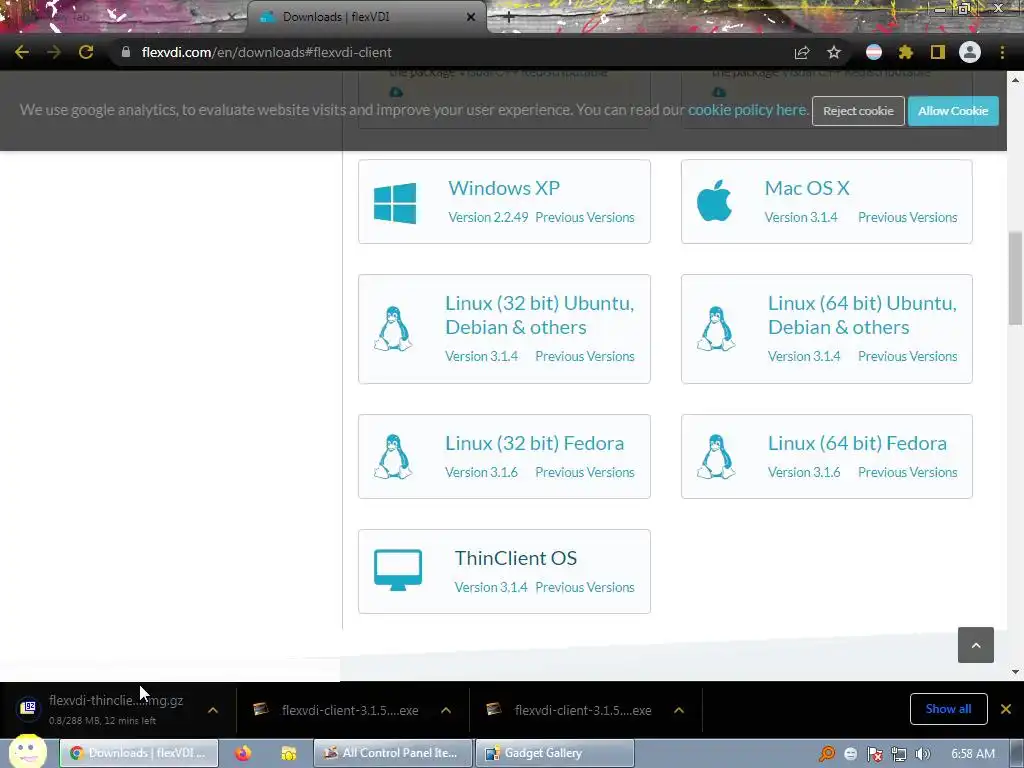Image resolution: width=1024 pixels, height=768 pixels.
Task: Click the scrollbar down arrow
Action: [1015, 671]
